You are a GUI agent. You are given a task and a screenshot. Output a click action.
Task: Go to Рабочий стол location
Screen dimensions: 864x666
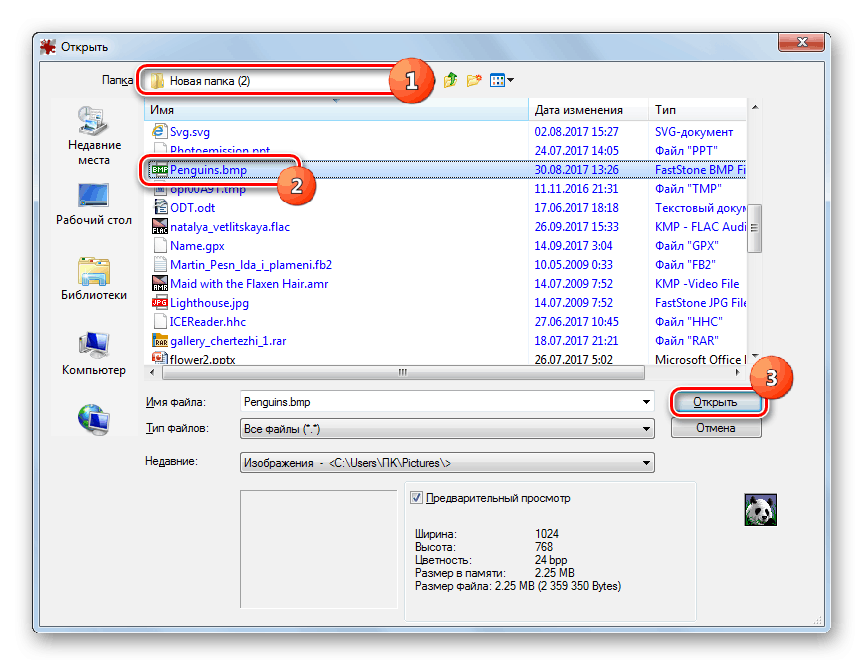pyautogui.click(x=94, y=204)
